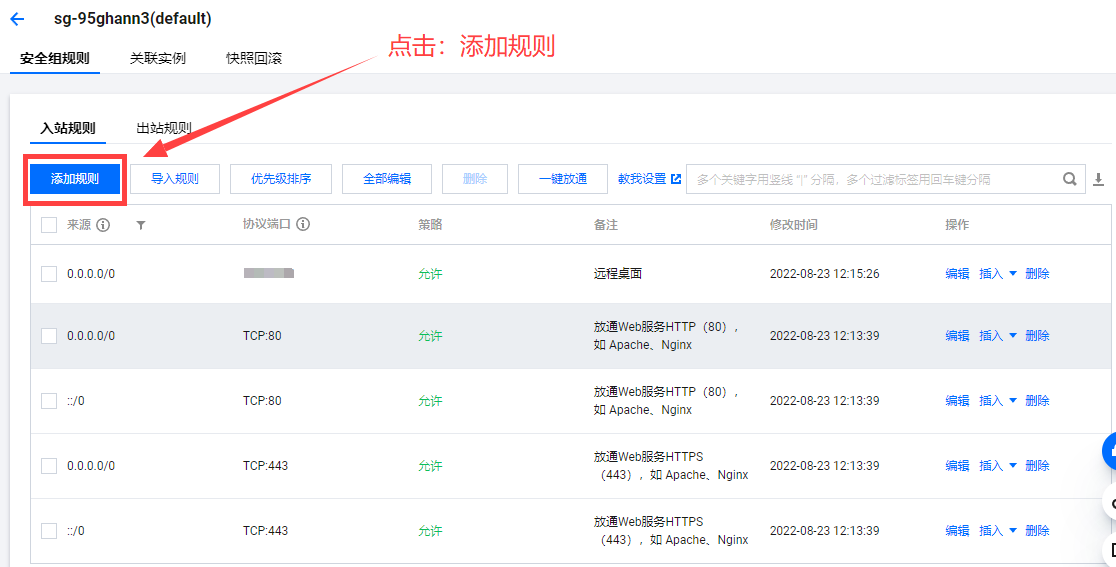Click the 添加规则 button
Screen dimensions: 1116x567
pyautogui.click(x=75, y=179)
